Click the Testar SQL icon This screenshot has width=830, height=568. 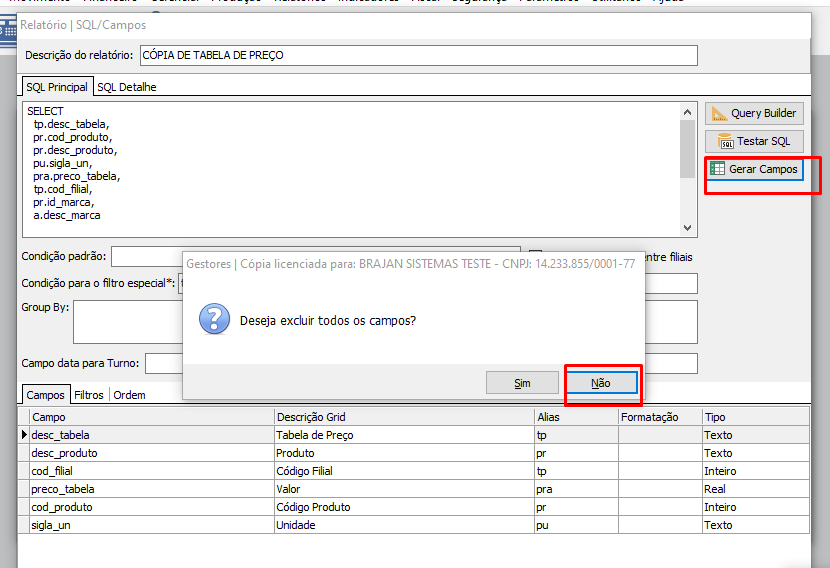coord(726,141)
